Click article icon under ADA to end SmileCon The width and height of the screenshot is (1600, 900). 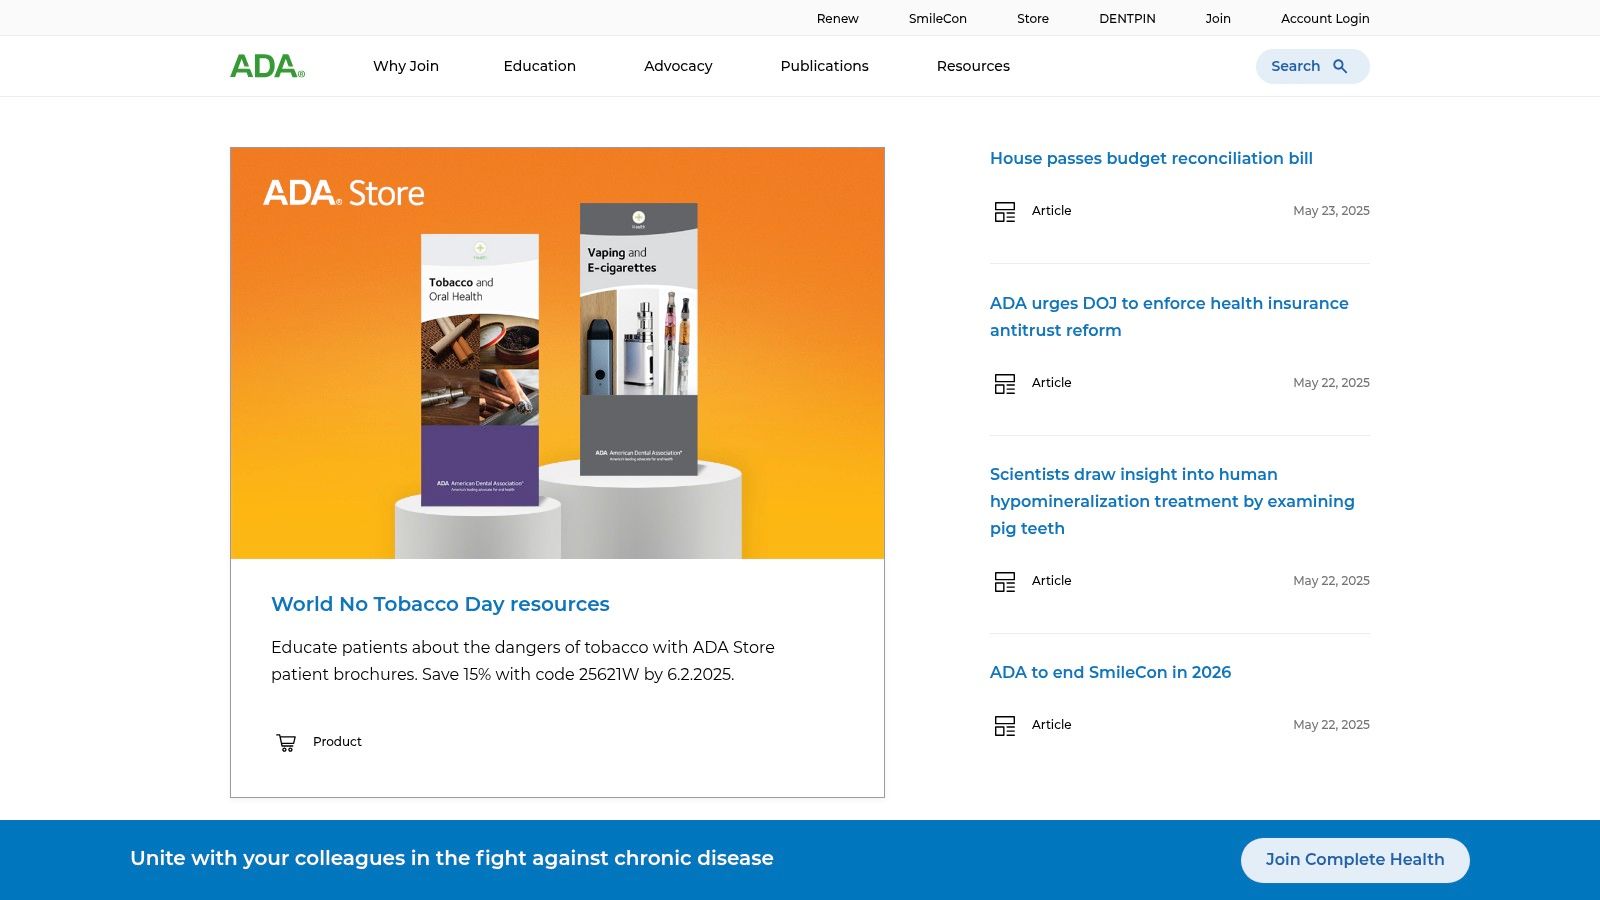(x=1005, y=725)
